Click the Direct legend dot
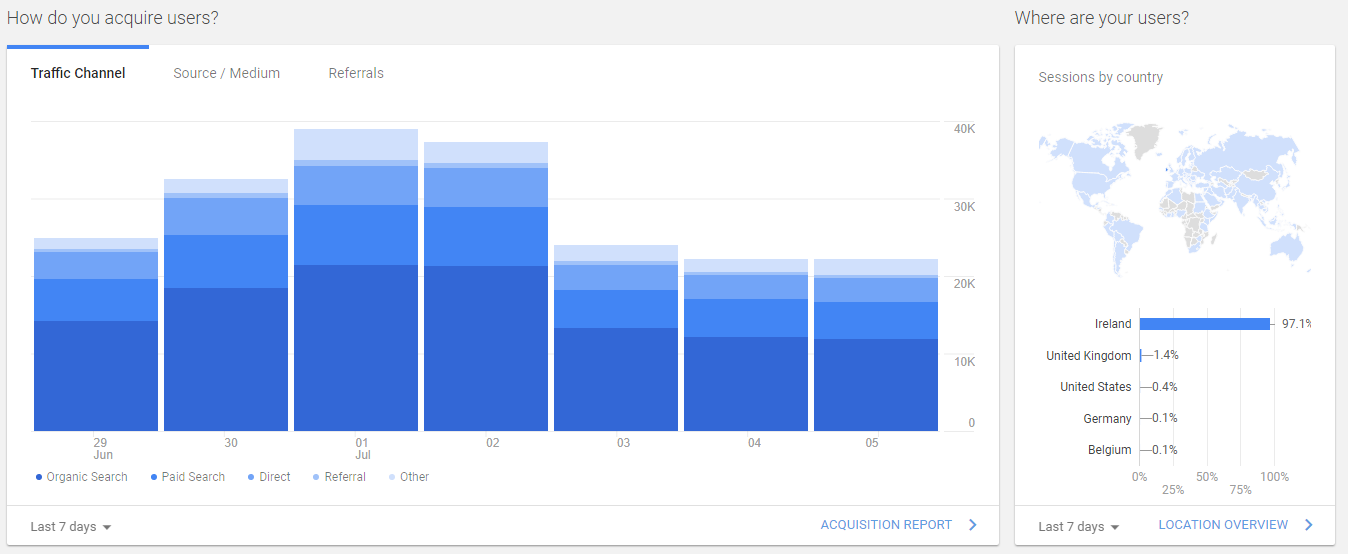 tap(251, 478)
